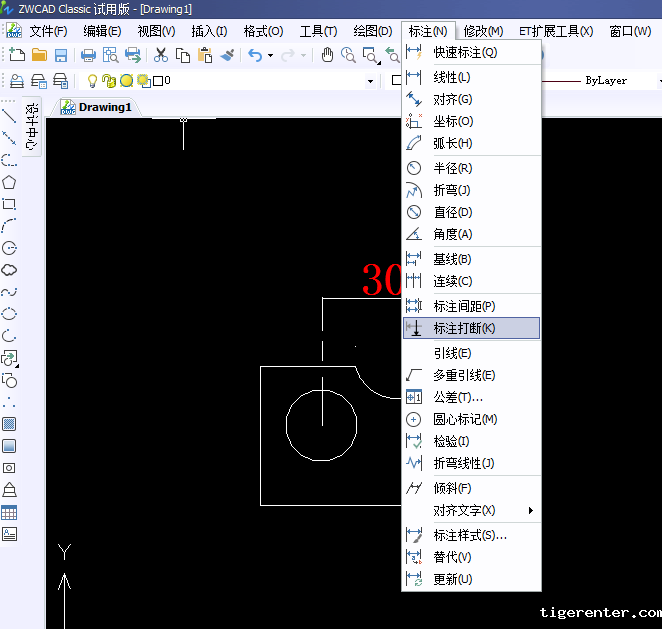
Task: Choose 折弯线性(J) menu item
Action: point(472,463)
